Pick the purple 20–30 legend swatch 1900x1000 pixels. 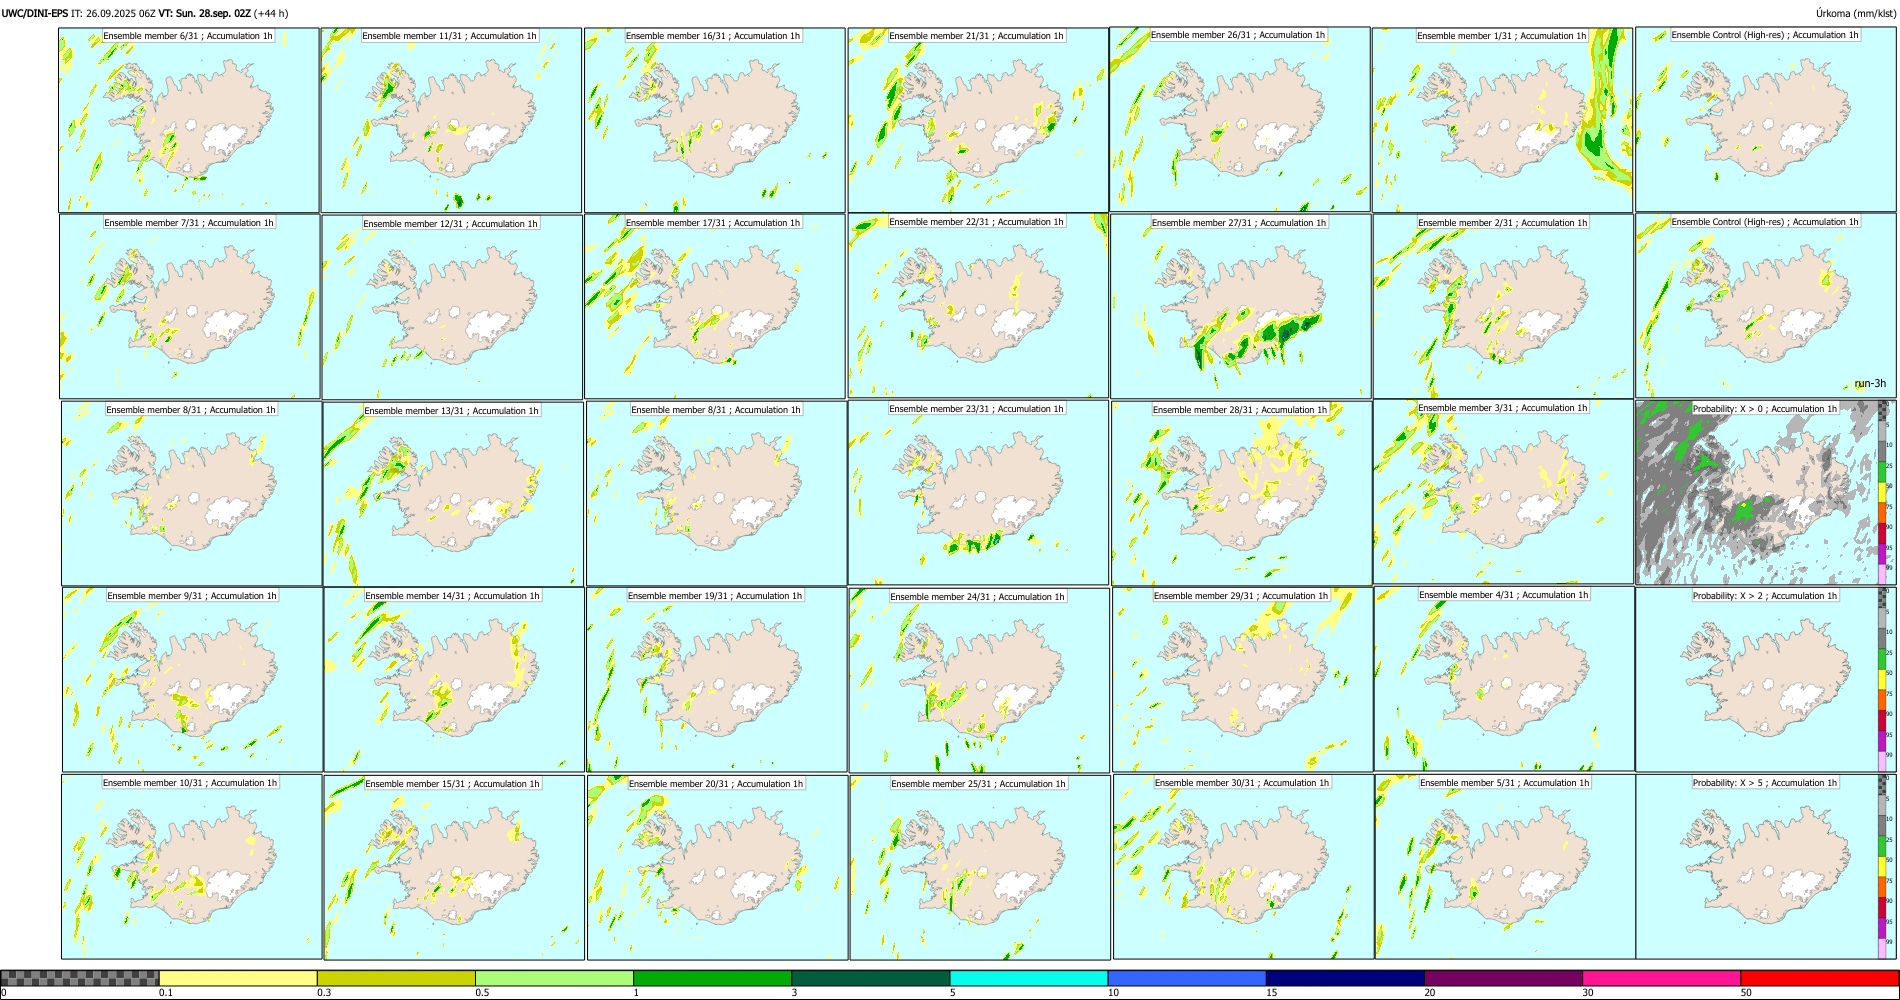tap(1503, 978)
